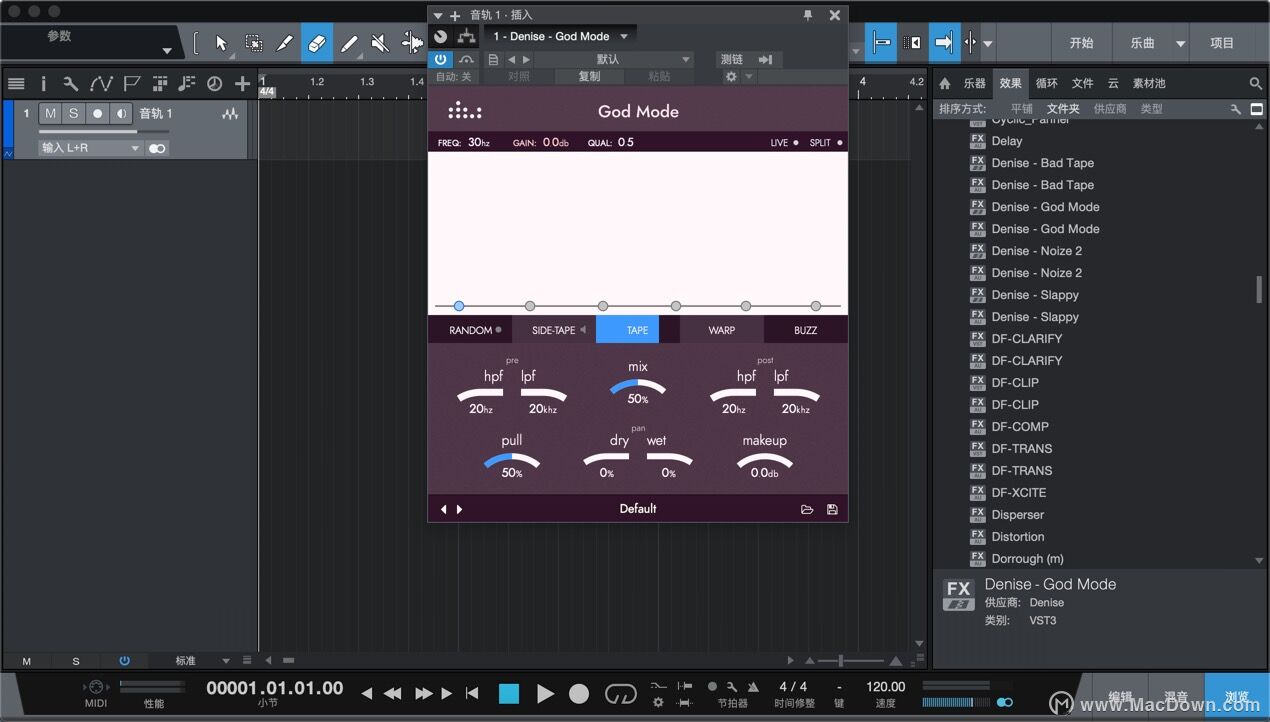The height and width of the screenshot is (722, 1270).
Task: Toggle the RANDOM option
Action: tap(475, 330)
